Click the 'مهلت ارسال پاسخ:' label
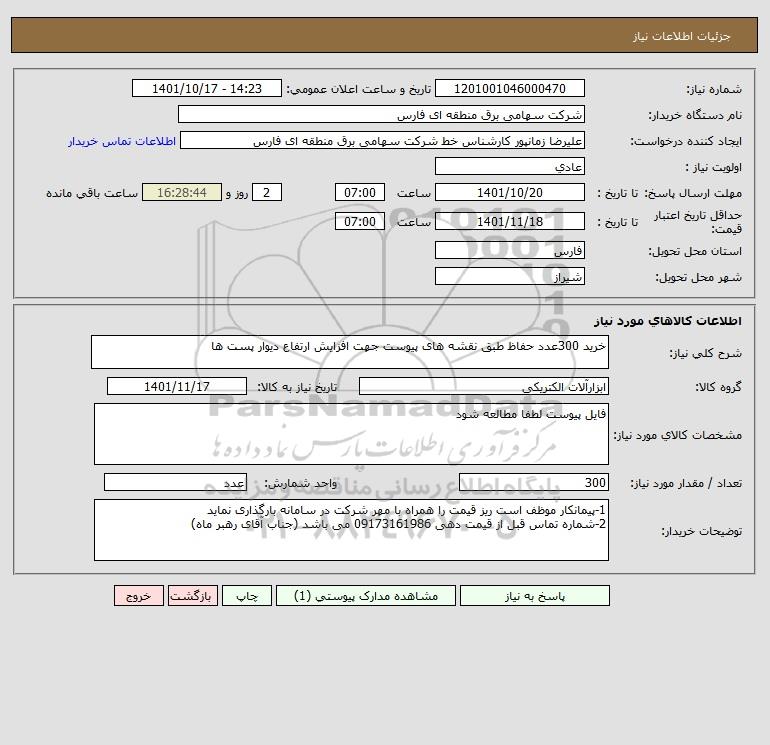 point(692,193)
